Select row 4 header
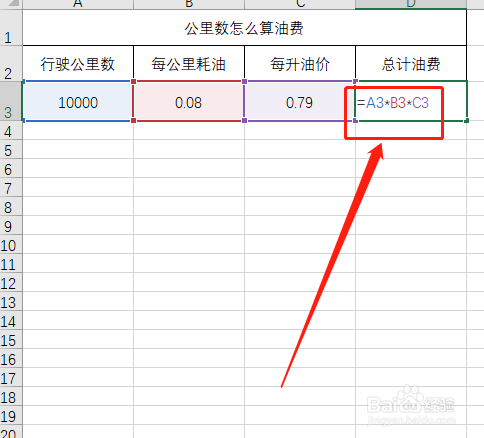The width and height of the screenshot is (484, 438). click(11, 130)
